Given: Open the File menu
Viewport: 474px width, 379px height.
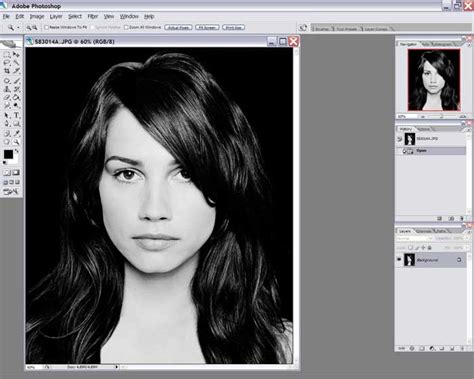Looking at the screenshot, I should pyautogui.click(x=6, y=16).
